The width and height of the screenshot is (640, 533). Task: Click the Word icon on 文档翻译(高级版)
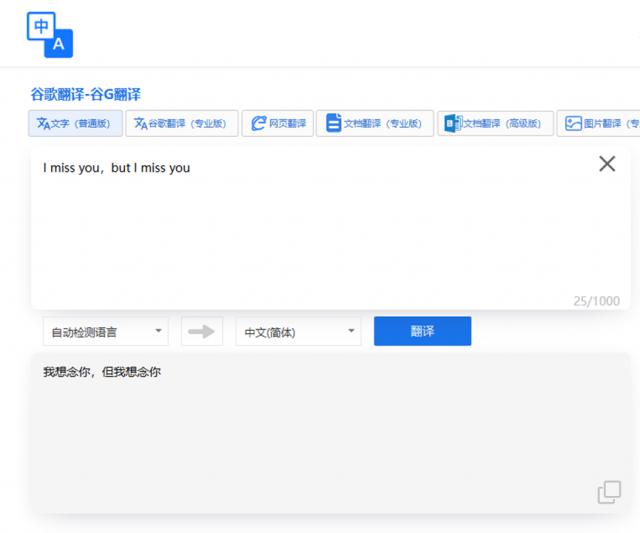pos(451,123)
